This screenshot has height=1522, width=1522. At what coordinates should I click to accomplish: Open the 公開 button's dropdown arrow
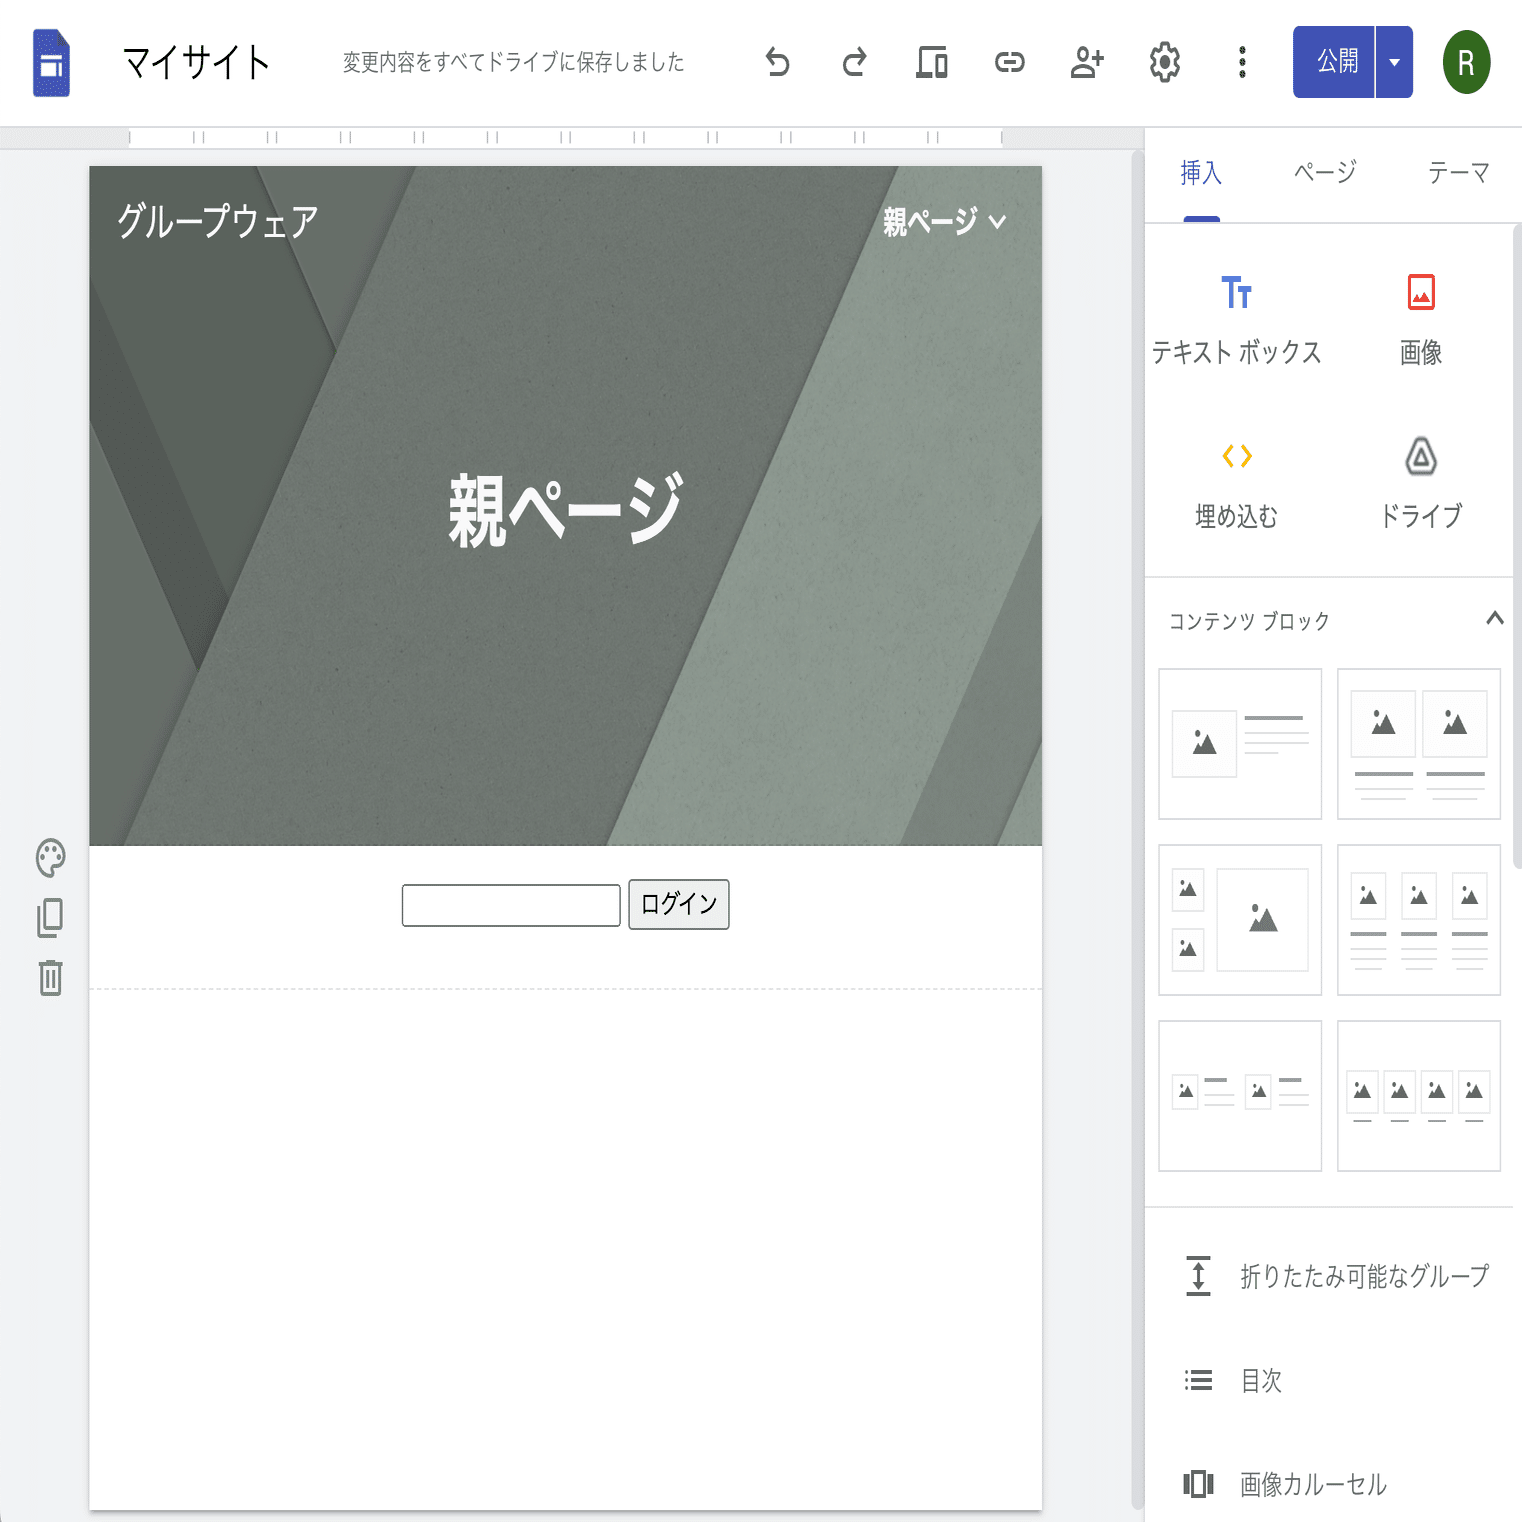(1392, 62)
